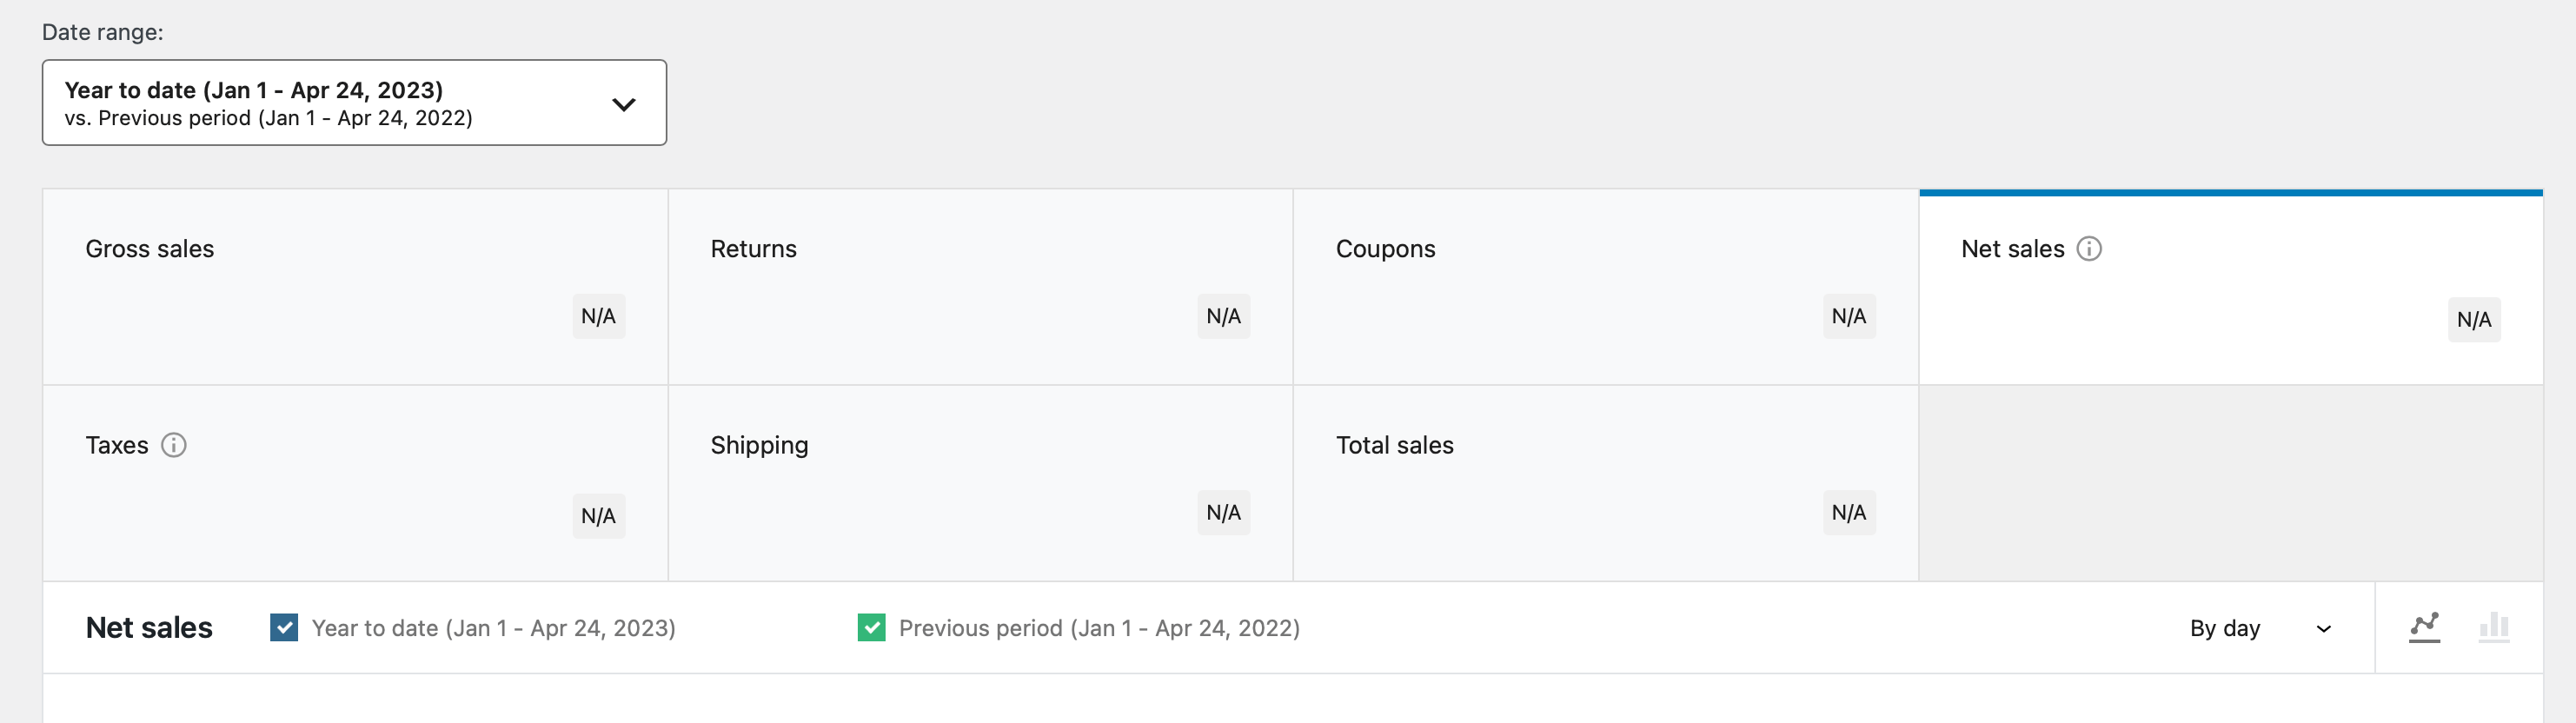Click the By day chevron arrow

[x=2324, y=629]
